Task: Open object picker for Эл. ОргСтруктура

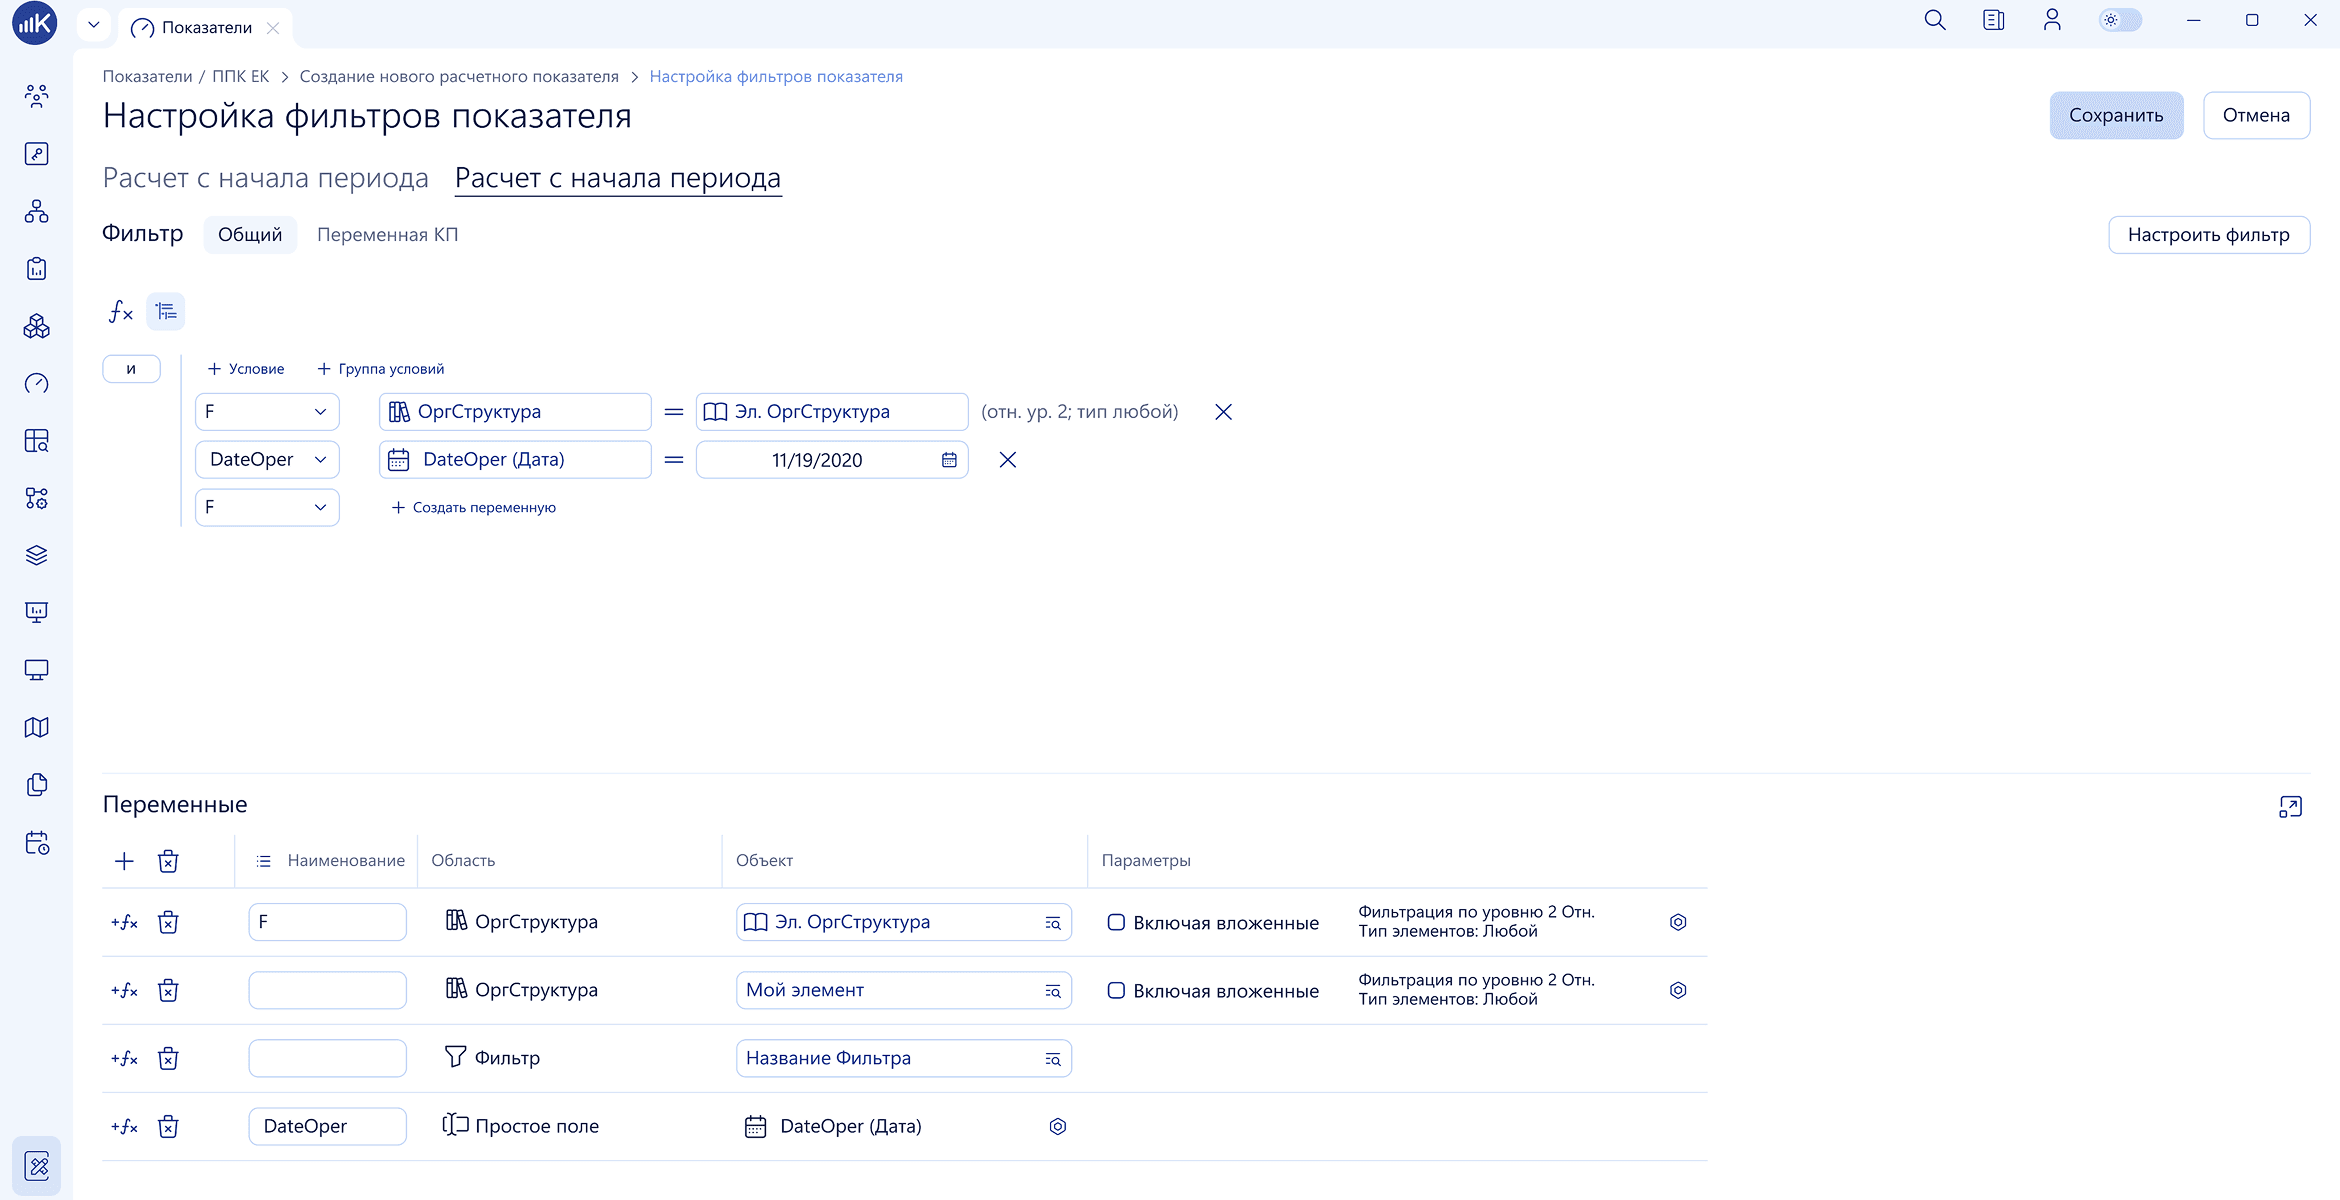Action: (x=1053, y=923)
